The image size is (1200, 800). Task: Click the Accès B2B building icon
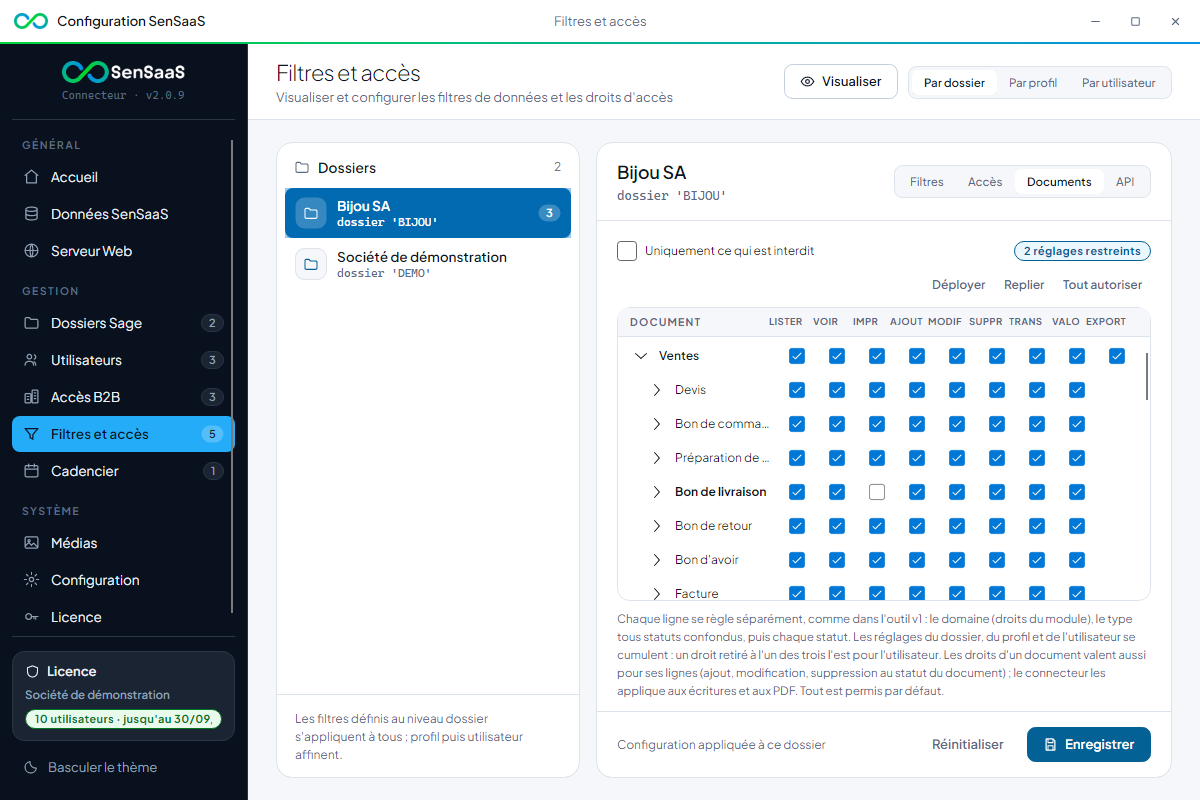32,397
